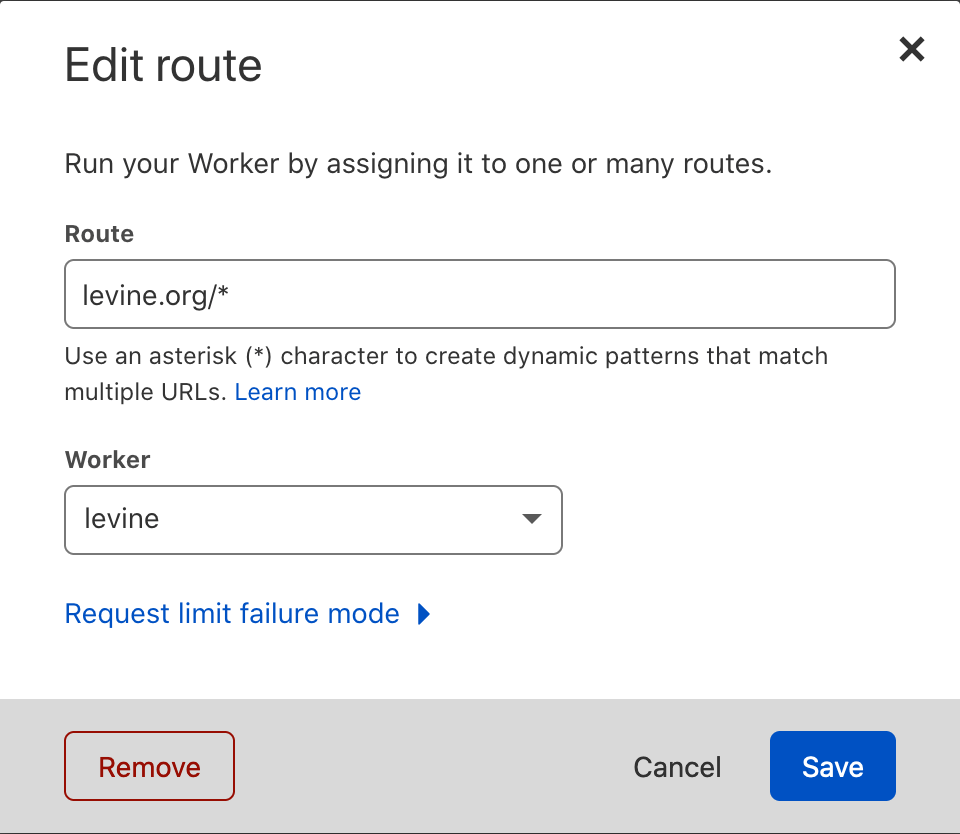
Task: Click the Worker field label
Action: tap(107, 460)
